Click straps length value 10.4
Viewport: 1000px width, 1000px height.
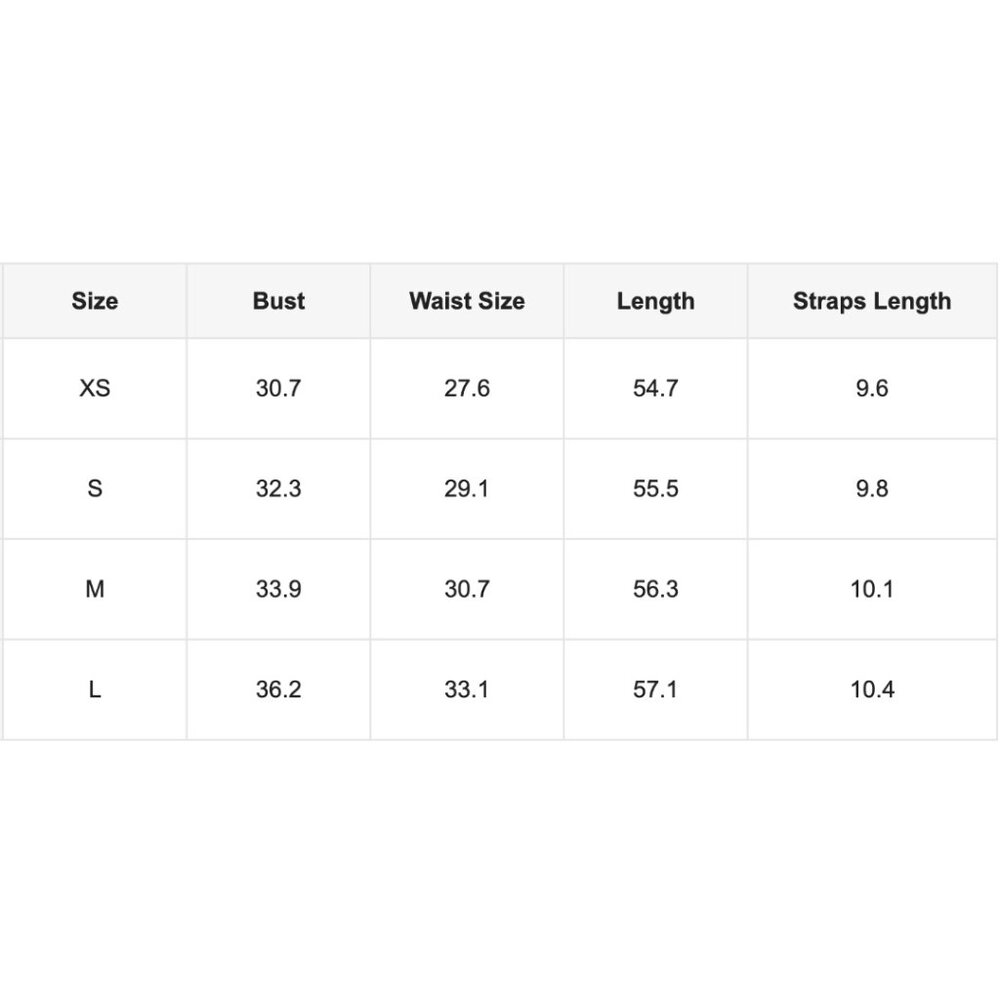872,689
